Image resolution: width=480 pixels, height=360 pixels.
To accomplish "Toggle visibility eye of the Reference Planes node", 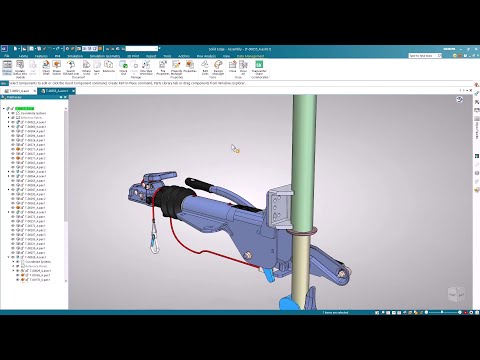I will coord(13,118).
